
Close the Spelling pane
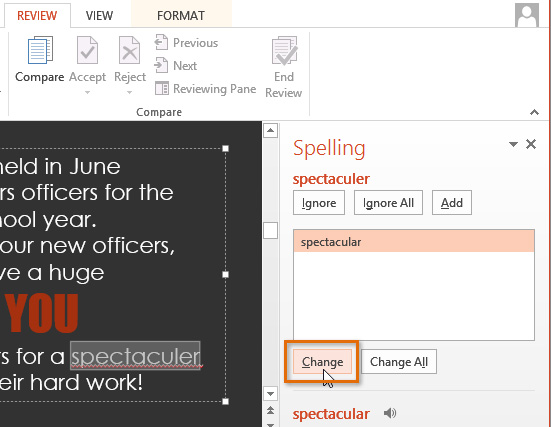tap(531, 144)
